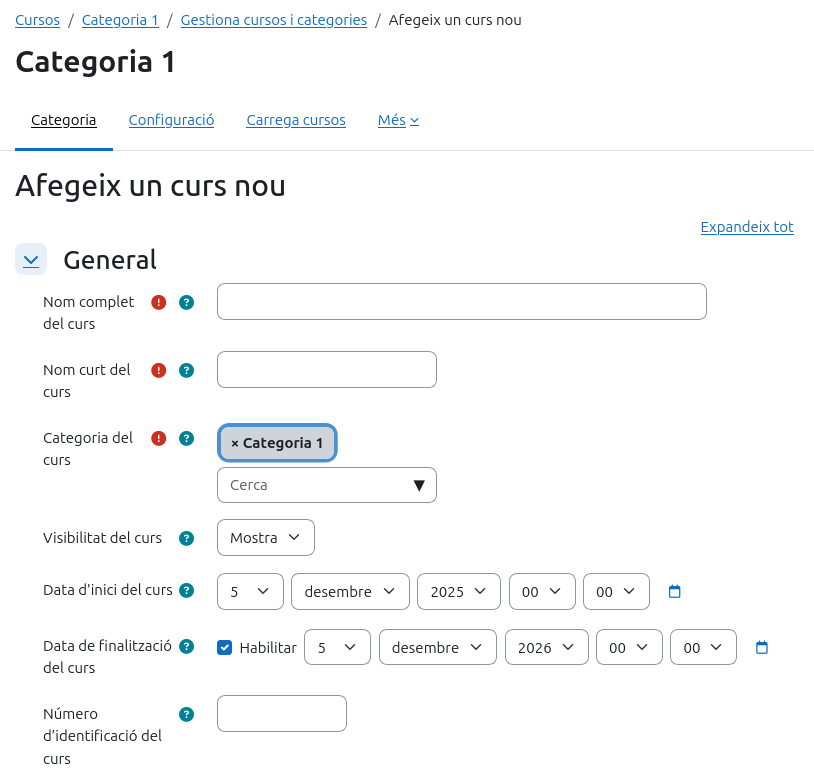Open the end date year 2026 dropdown
The width and height of the screenshot is (814, 777).
click(x=546, y=648)
